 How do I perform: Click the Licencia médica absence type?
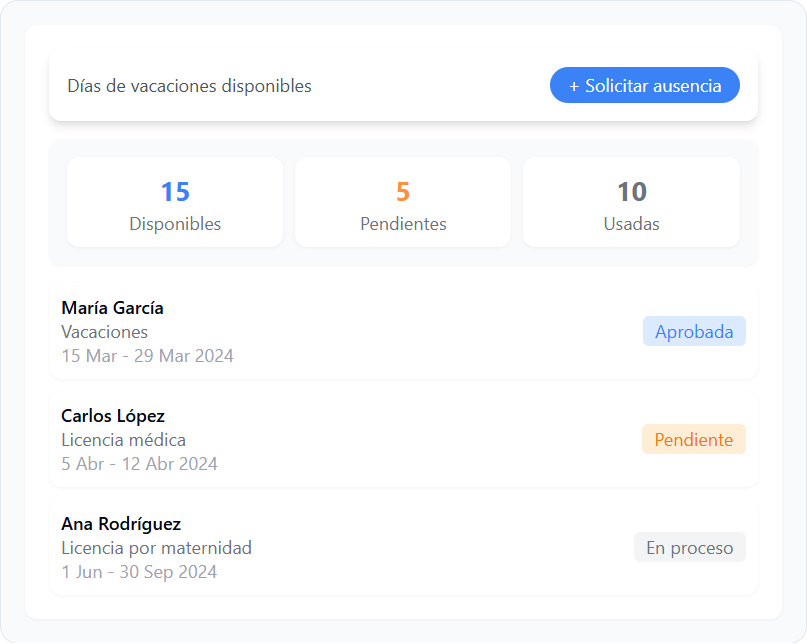coord(123,440)
